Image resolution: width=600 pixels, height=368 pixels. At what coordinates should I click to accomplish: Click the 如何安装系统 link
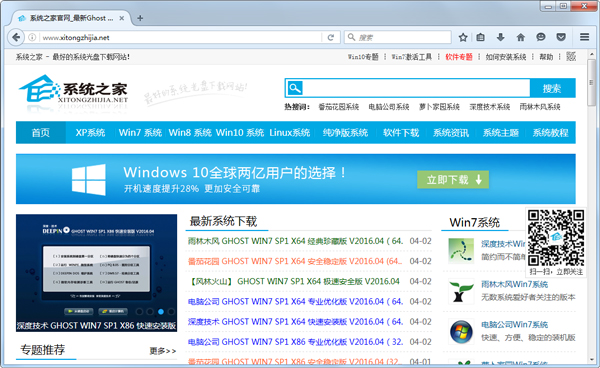coord(506,57)
